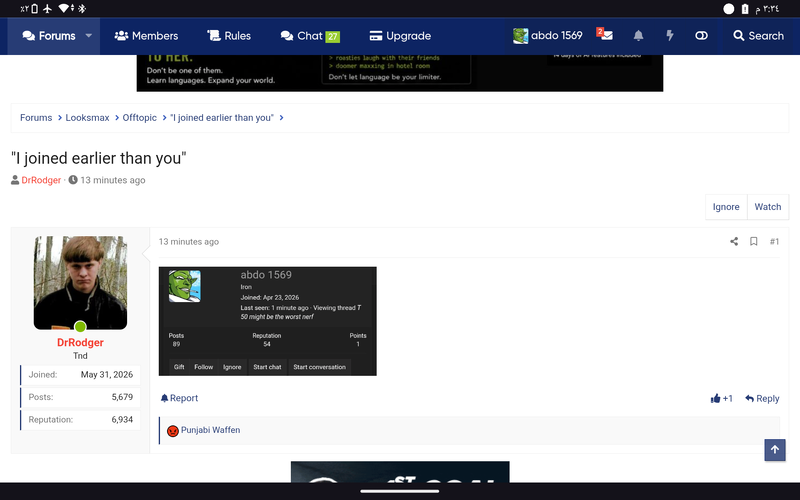The image size is (800, 500).
Task: Open the Upgrade page
Action: coord(400,36)
